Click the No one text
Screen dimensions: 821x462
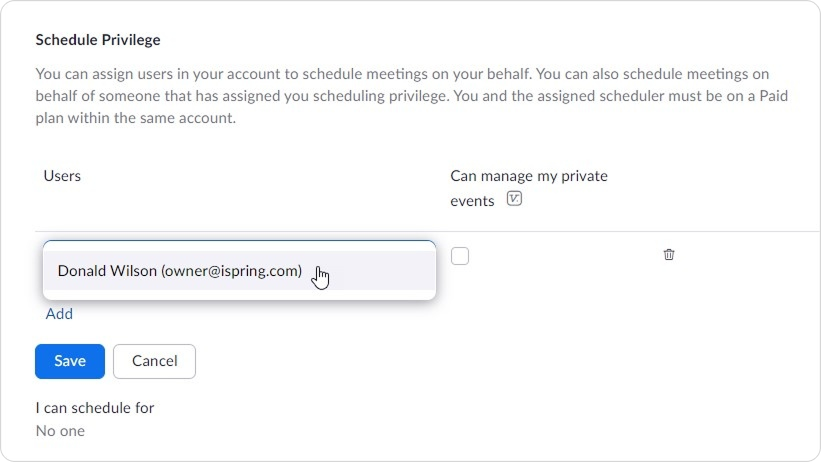click(x=60, y=431)
